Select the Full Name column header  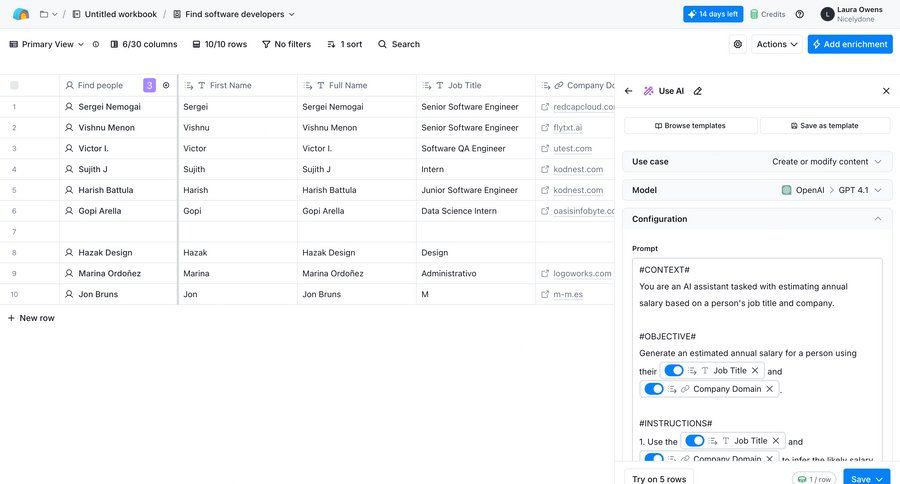(356, 85)
